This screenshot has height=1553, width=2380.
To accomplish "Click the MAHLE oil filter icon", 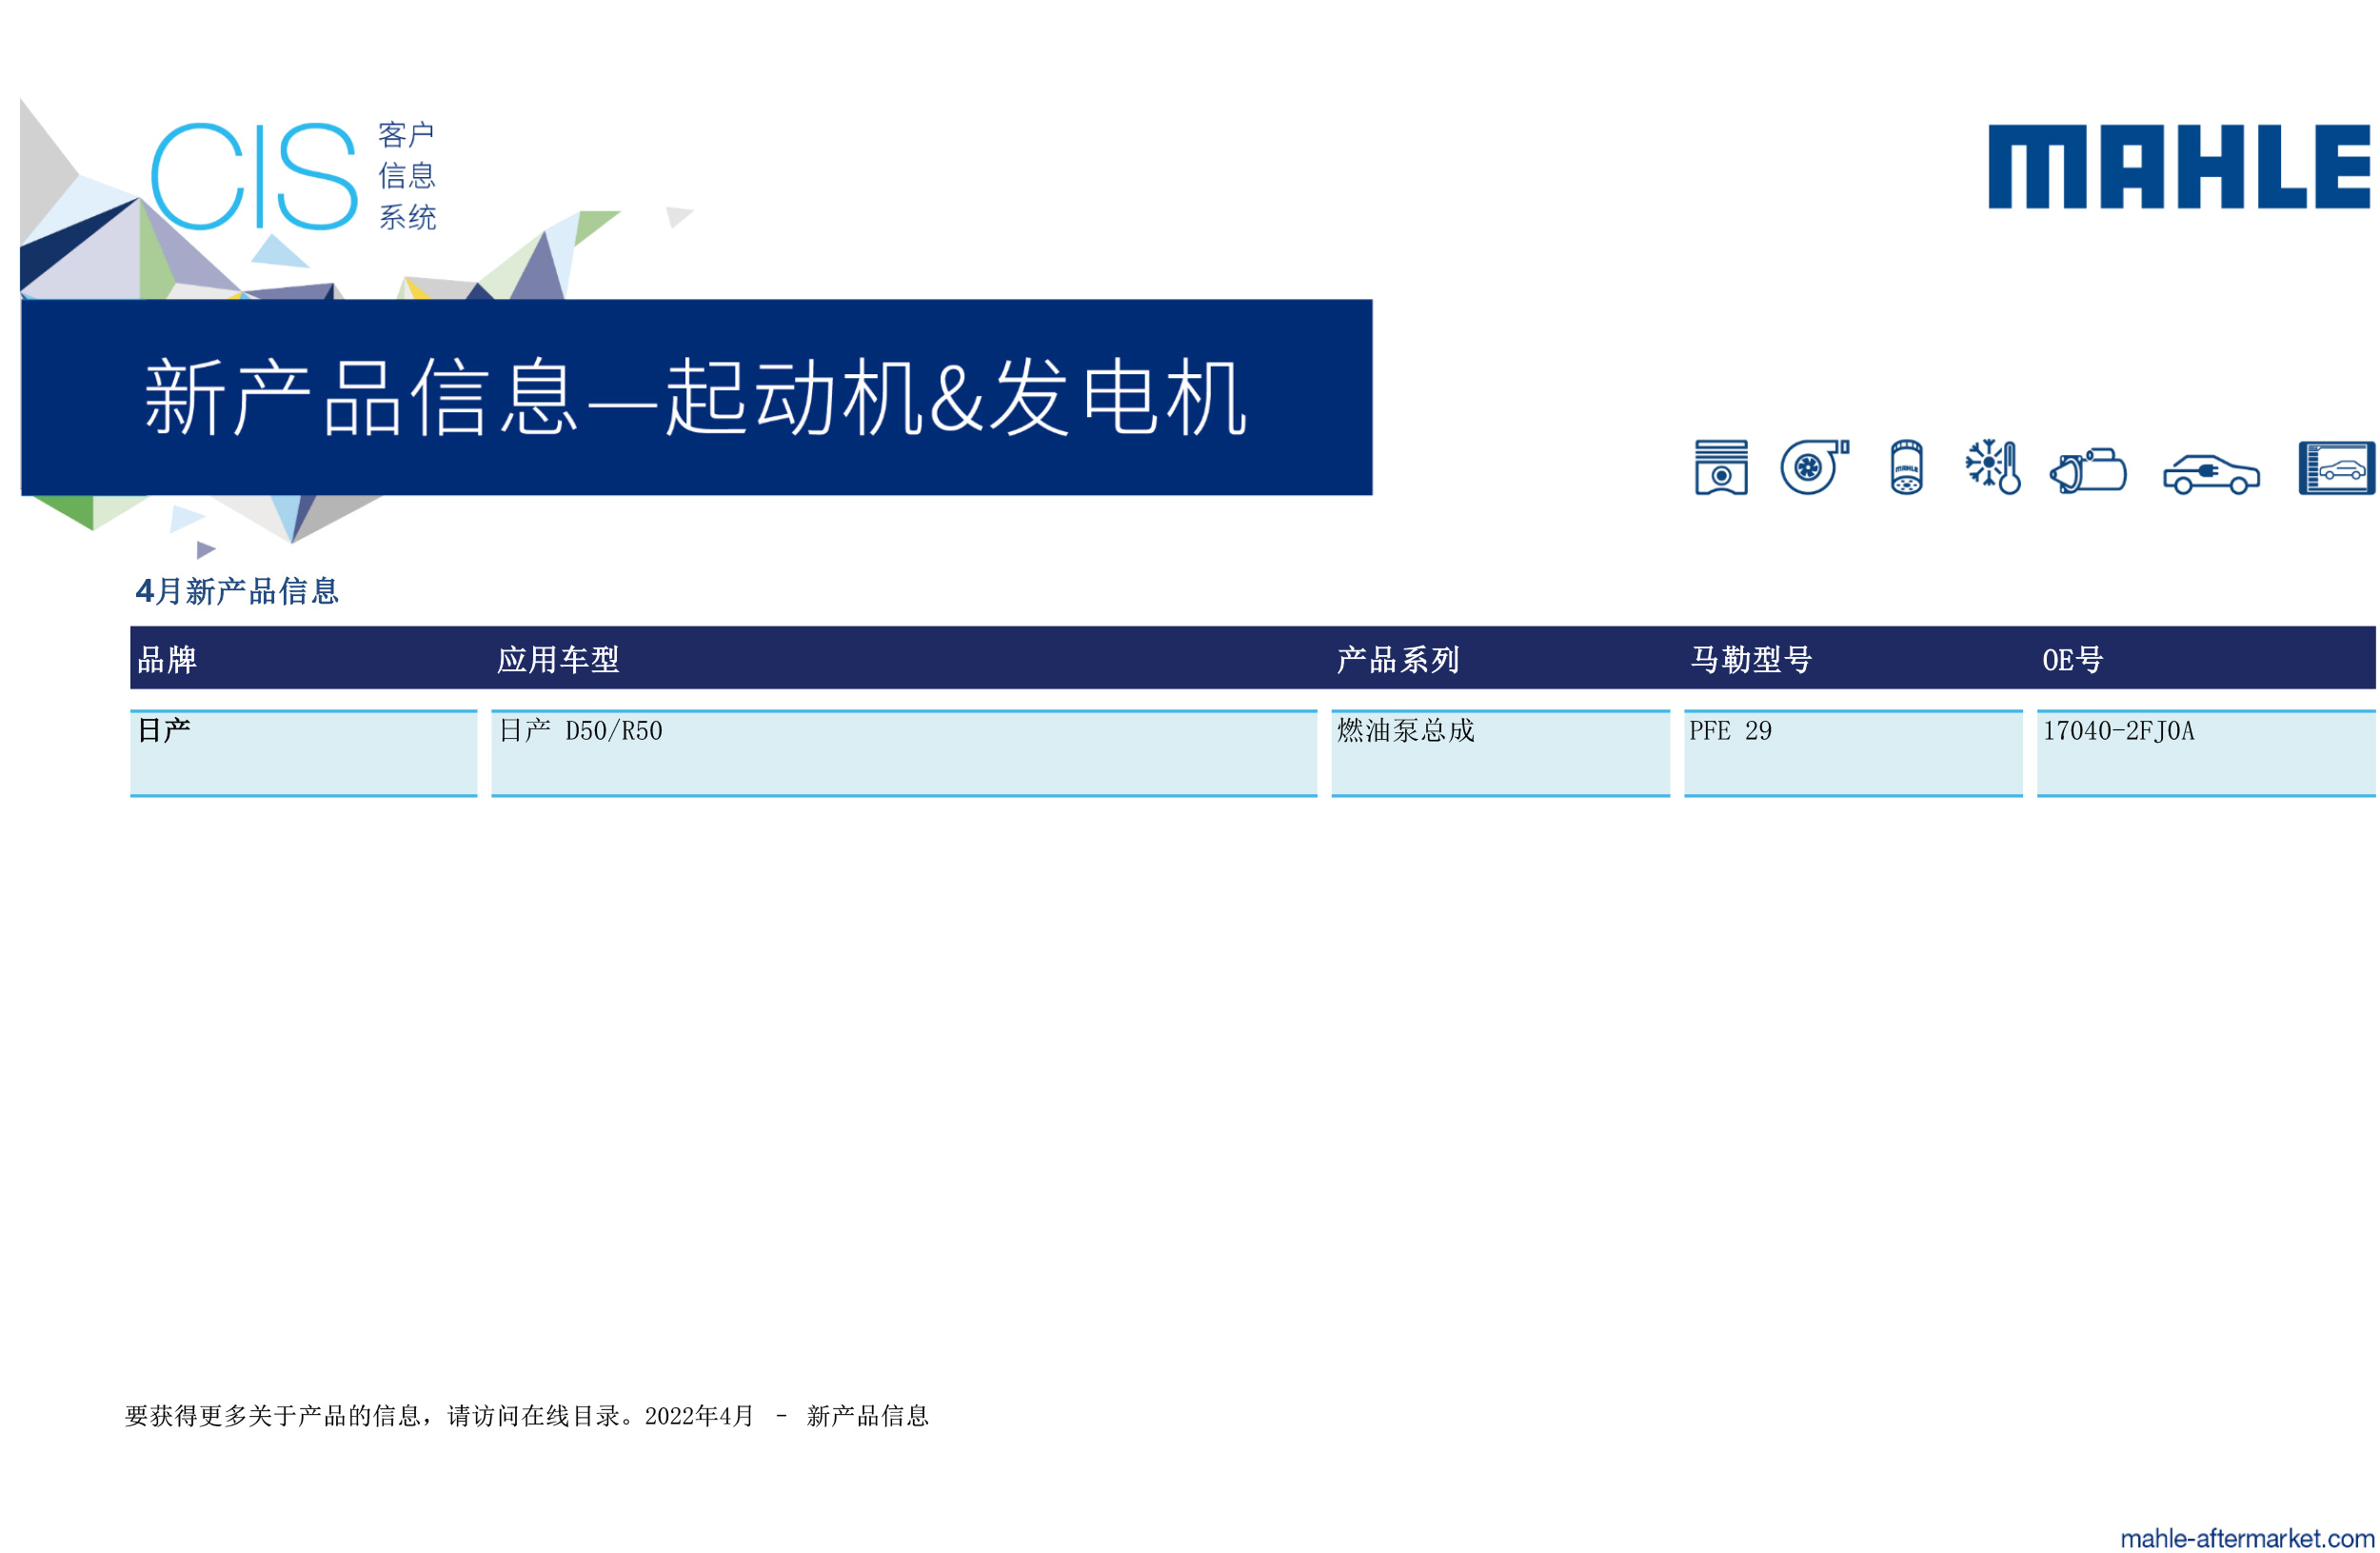I will click(1906, 467).
